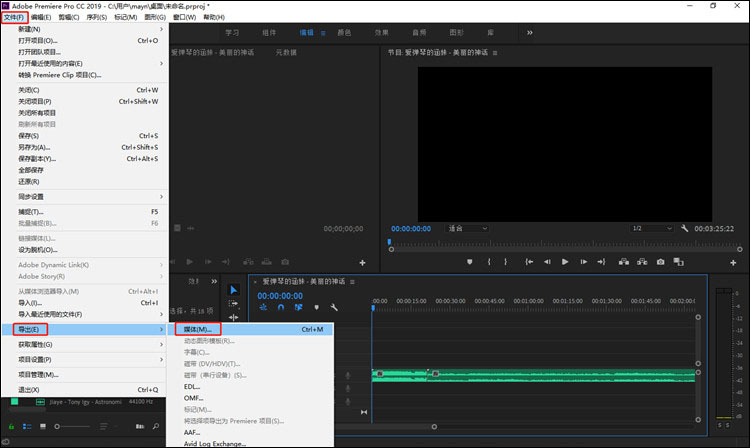Screen dimensions: 750x448
Task: Toggle linked selection in timeline
Action: click(x=298, y=307)
